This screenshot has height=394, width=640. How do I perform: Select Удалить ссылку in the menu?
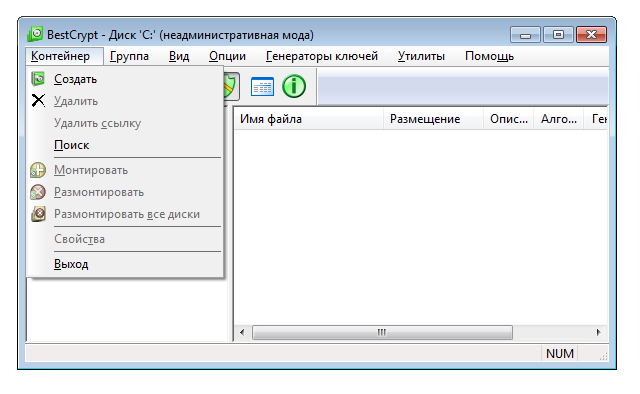125,123
